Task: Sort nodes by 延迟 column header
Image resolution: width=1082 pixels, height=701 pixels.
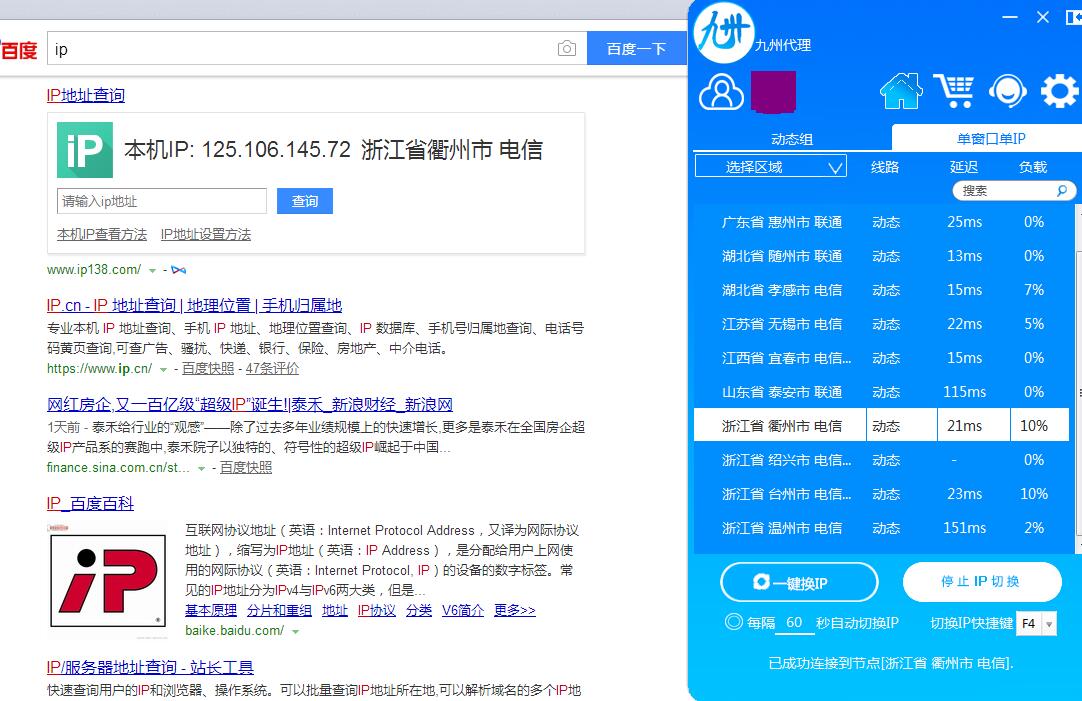Action: pos(963,167)
